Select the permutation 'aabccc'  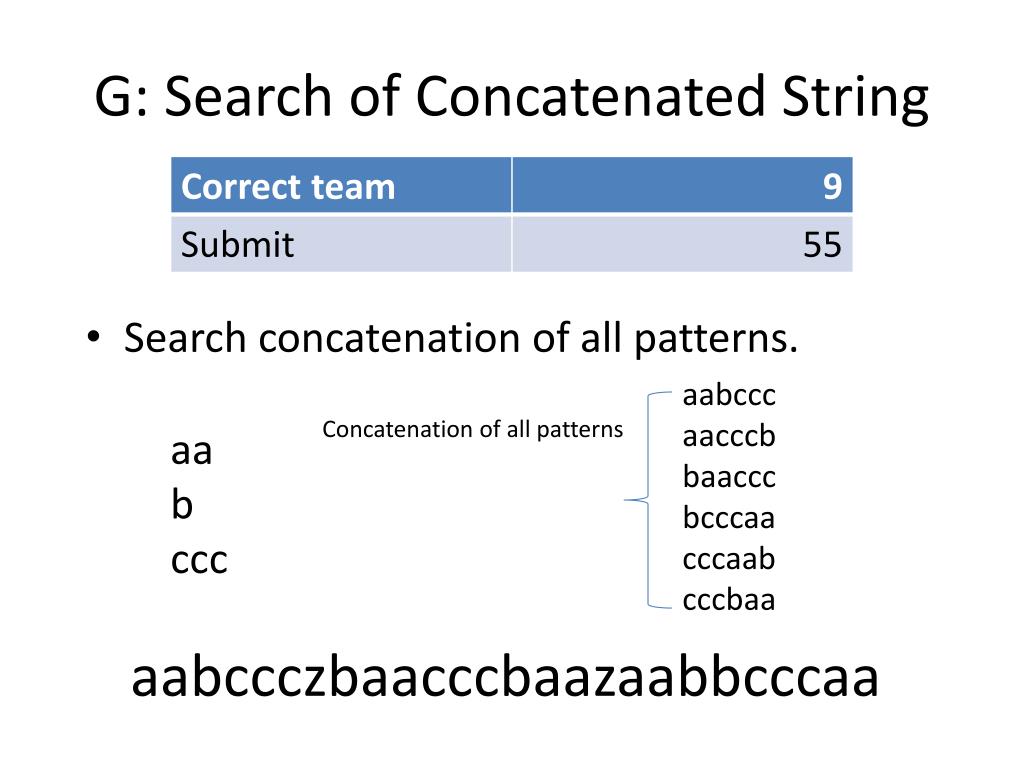click(x=729, y=396)
